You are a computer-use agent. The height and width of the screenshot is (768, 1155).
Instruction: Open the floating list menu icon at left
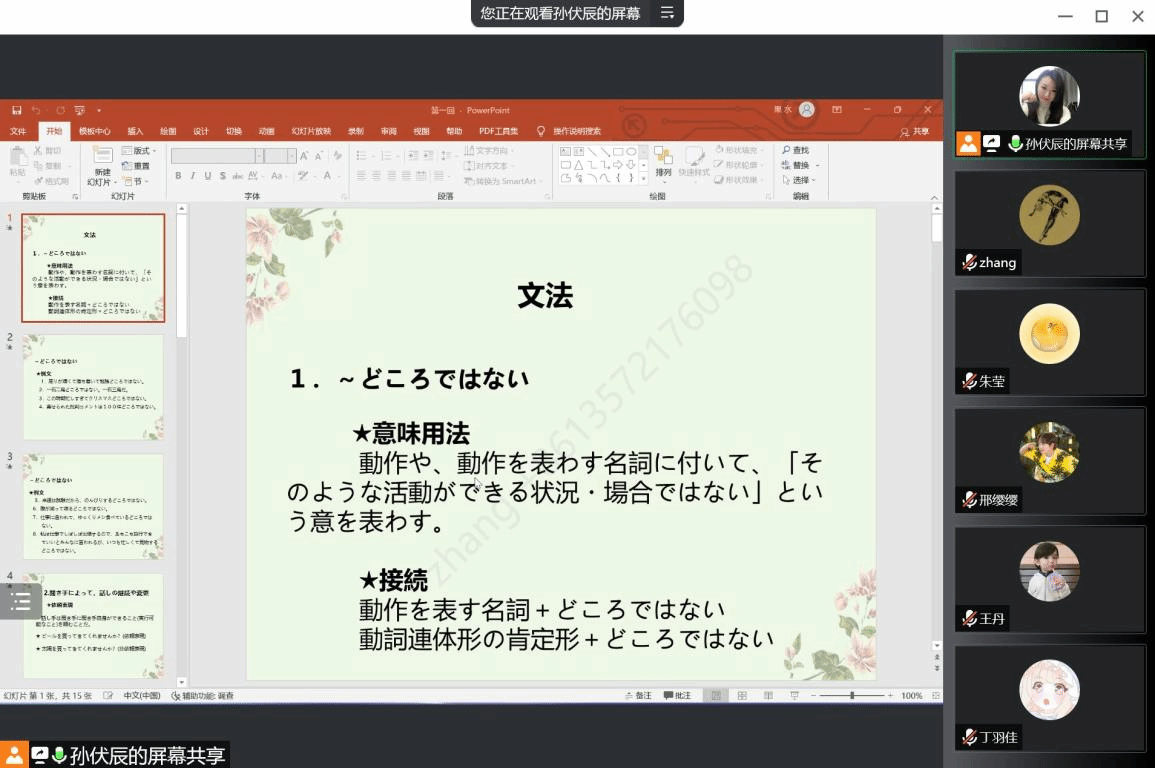pyautogui.click(x=20, y=601)
